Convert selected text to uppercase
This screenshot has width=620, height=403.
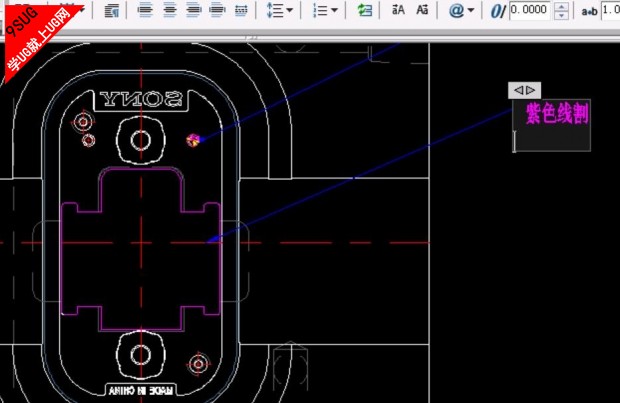pyautogui.click(x=398, y=9)
